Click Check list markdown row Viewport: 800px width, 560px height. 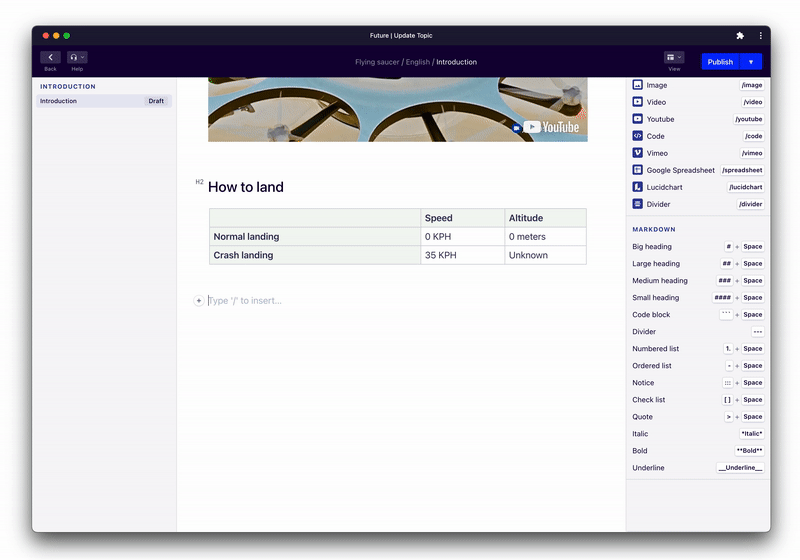(x=697, y=400)
